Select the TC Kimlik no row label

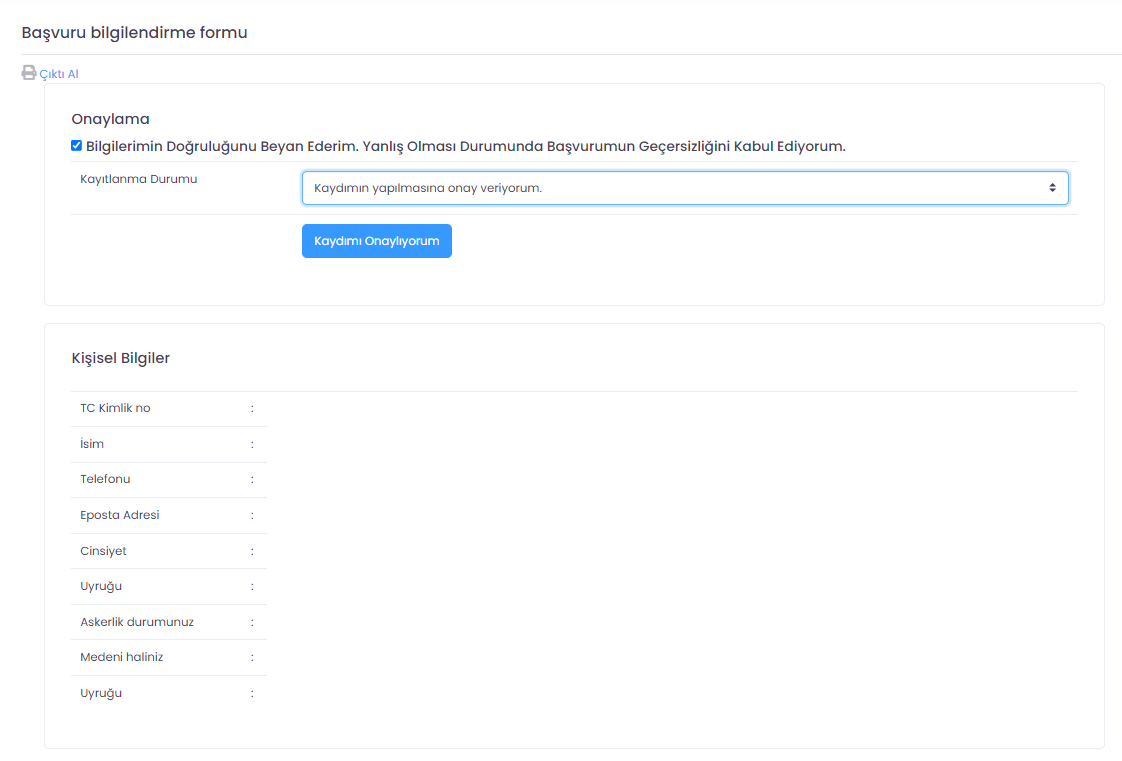115,408
